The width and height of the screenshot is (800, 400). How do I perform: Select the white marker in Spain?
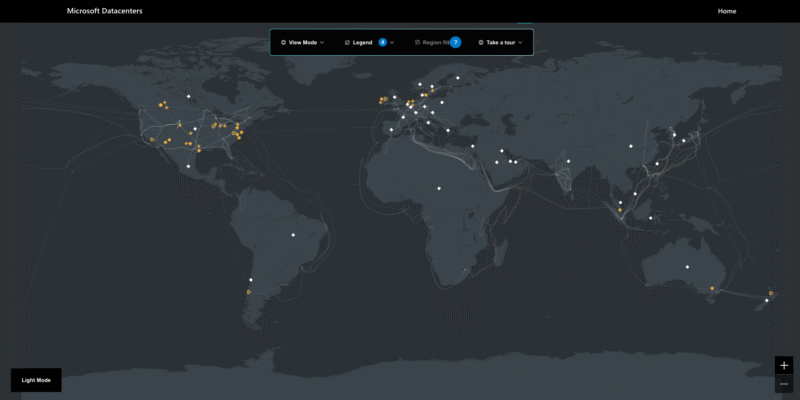point(391,130)
